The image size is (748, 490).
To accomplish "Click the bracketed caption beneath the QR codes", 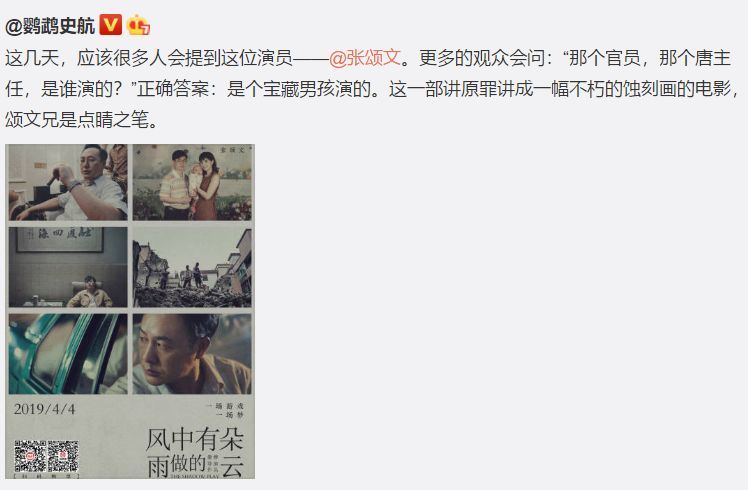I will point(46,476).
